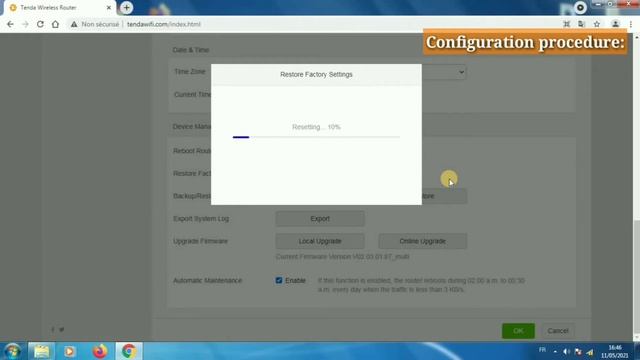Click the screen capture icon in address bar
This screenshot has width=640, height=360.
pyautogui.click(x=567, y=24)
